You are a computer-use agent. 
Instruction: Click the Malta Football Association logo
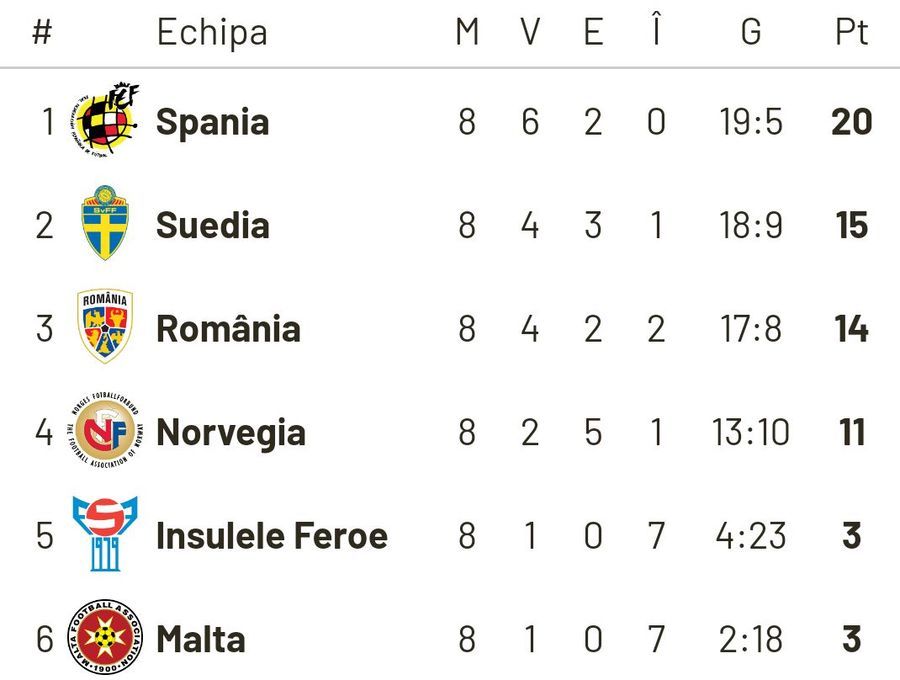pyautogui.click(x=105, y=637)
